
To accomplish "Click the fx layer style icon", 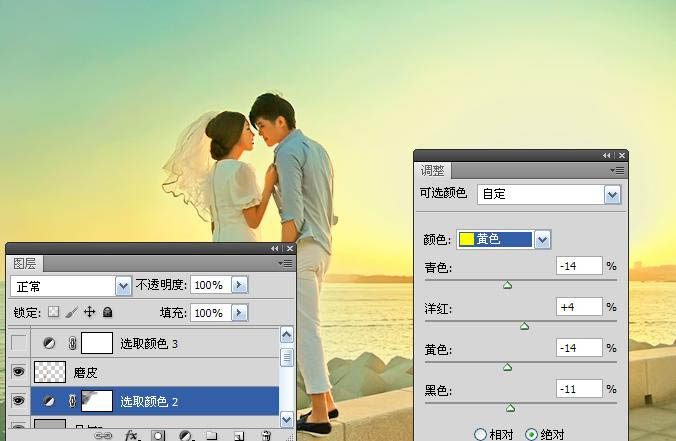I will (131, 436).
